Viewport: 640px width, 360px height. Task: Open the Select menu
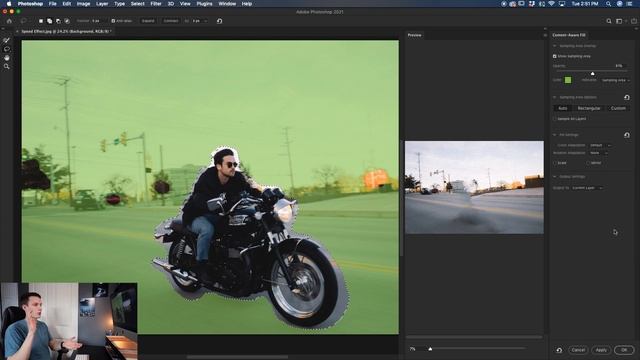[138, 4]
